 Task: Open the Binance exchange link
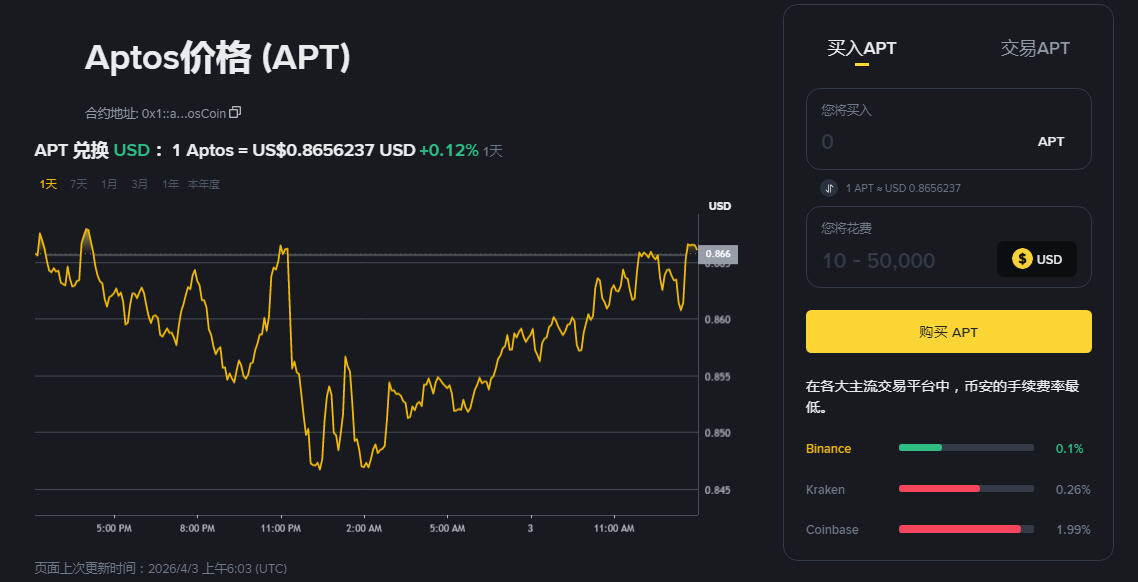coord(828,448)
